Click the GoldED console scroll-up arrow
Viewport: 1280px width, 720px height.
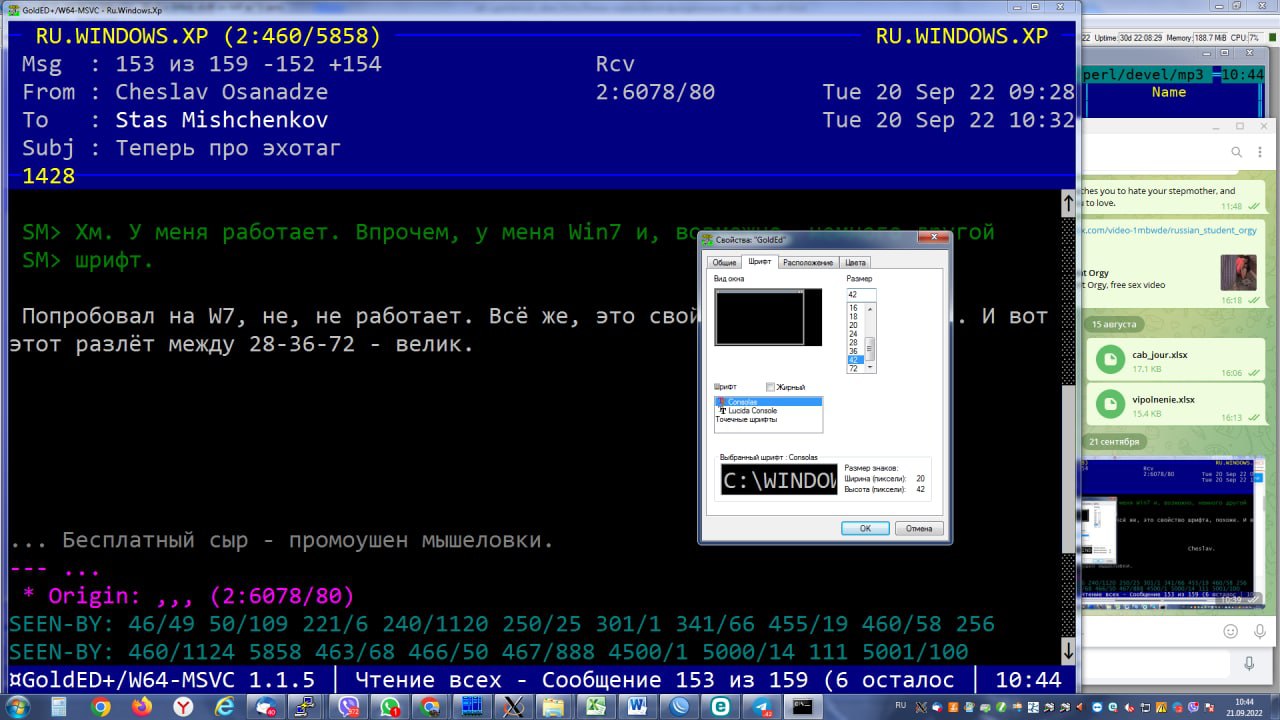click(1068, 203)
